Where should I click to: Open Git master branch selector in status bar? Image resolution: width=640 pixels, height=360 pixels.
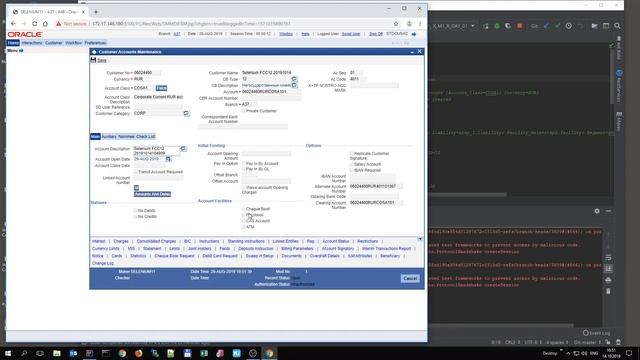click(587, 342)
